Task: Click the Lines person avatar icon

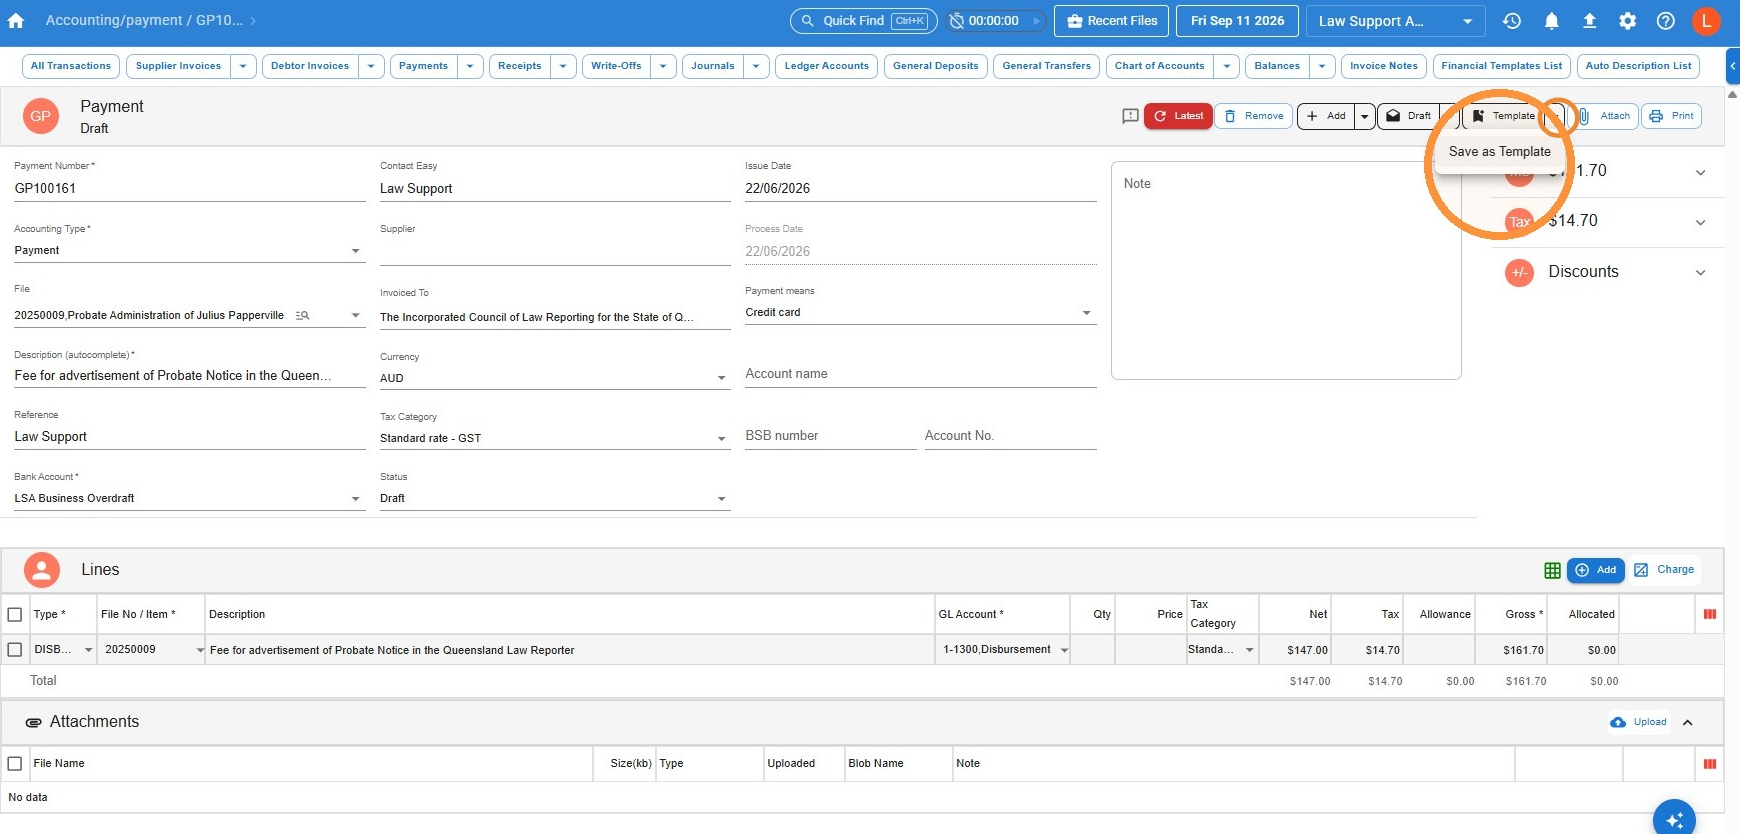Action: [41, 570]
